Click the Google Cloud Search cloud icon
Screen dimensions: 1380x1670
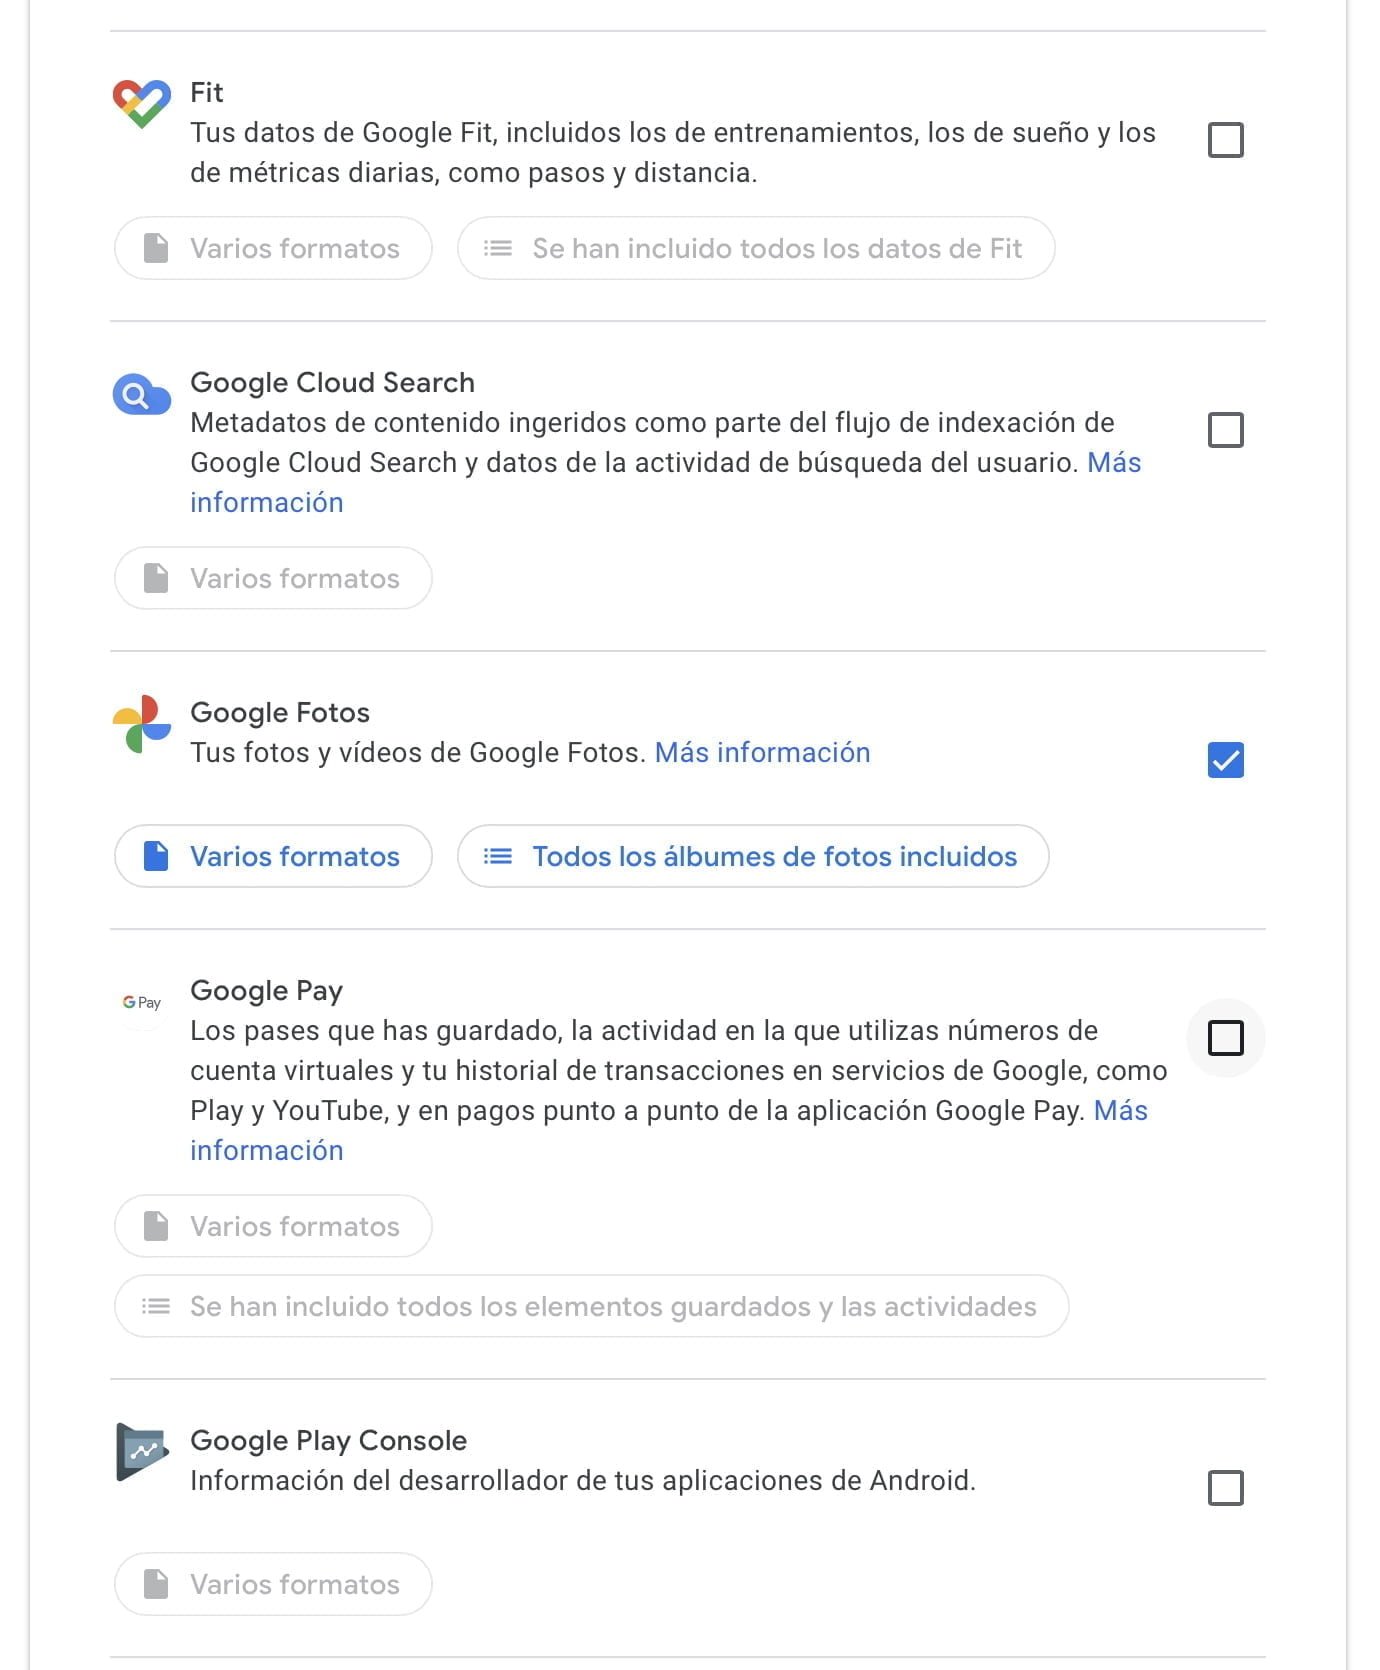[141, 396]
